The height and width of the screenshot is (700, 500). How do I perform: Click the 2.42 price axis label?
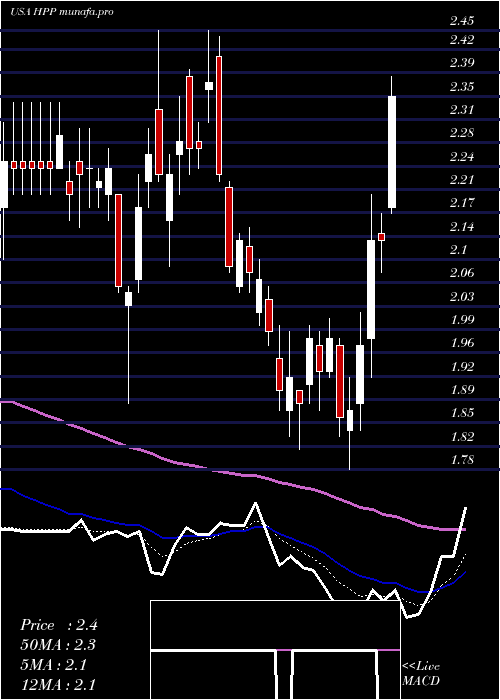point(462,40)
